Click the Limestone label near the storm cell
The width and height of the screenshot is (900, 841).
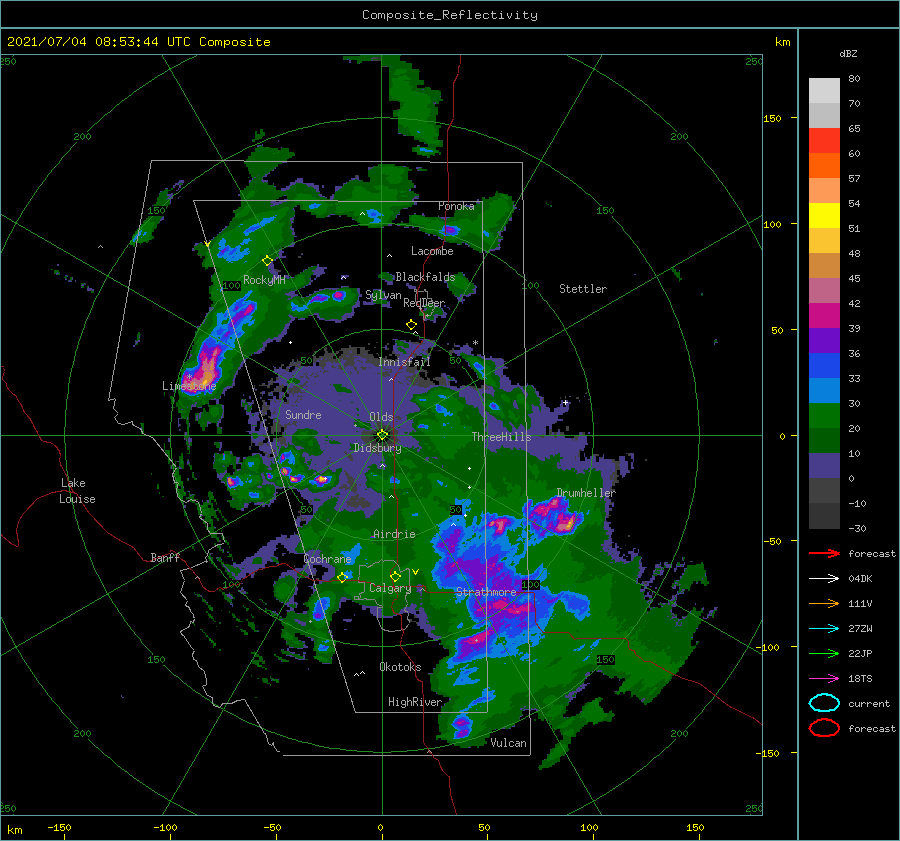[x=189, y=386]
